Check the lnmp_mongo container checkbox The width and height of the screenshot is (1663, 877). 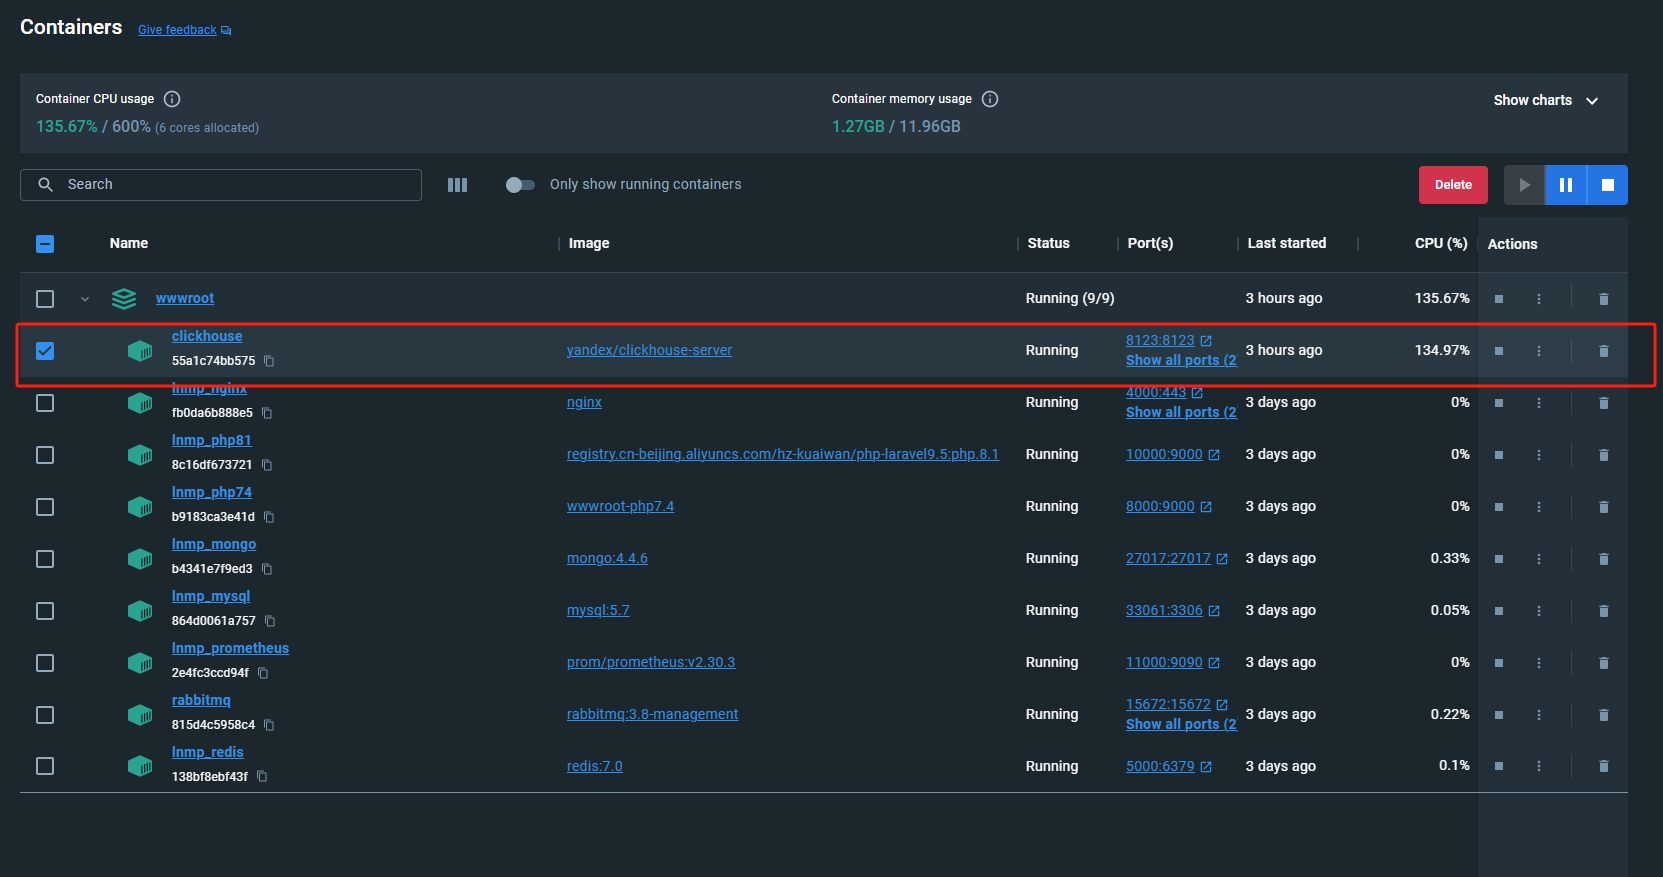coord(45,559)
